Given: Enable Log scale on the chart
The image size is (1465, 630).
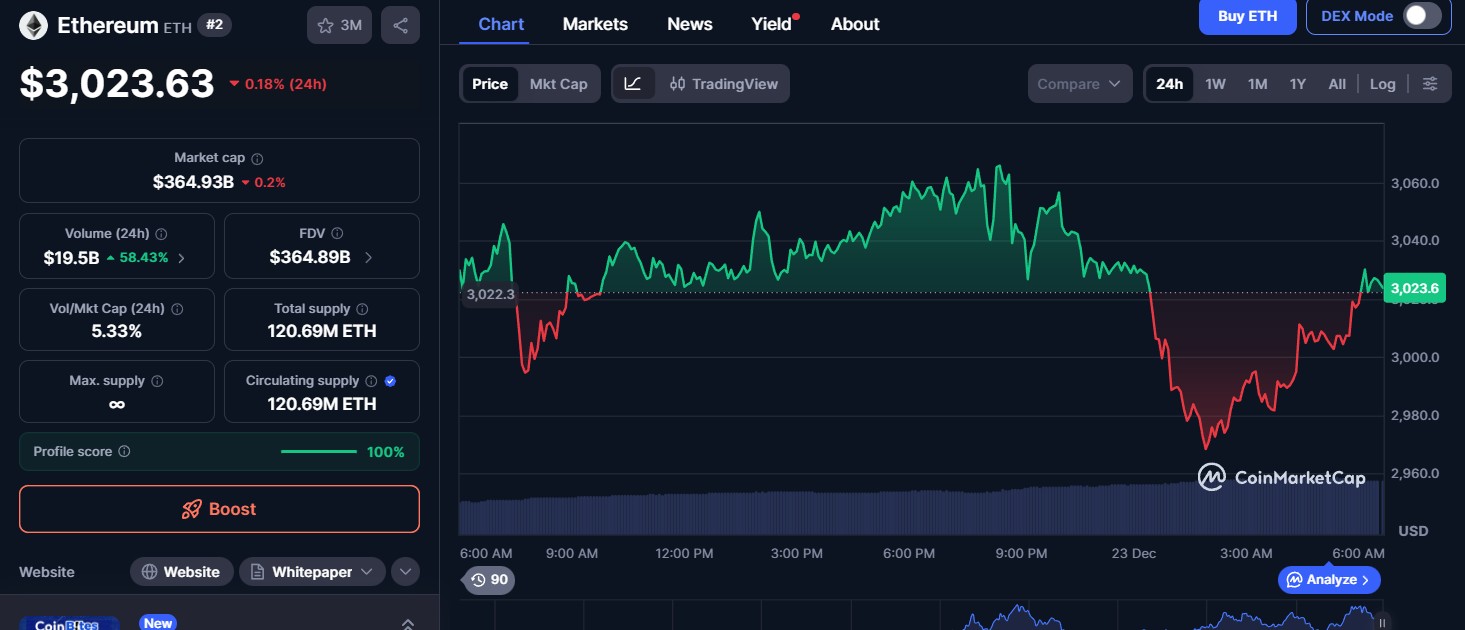Looking at the screenshot, I should 1382,84.
